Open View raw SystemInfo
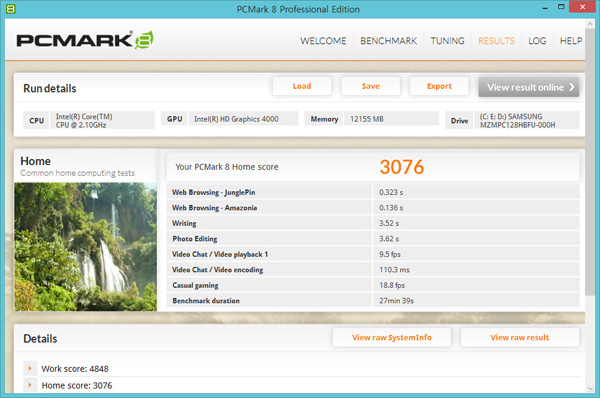The height and width of the screenshot is (398, 600). pos(392,337)
